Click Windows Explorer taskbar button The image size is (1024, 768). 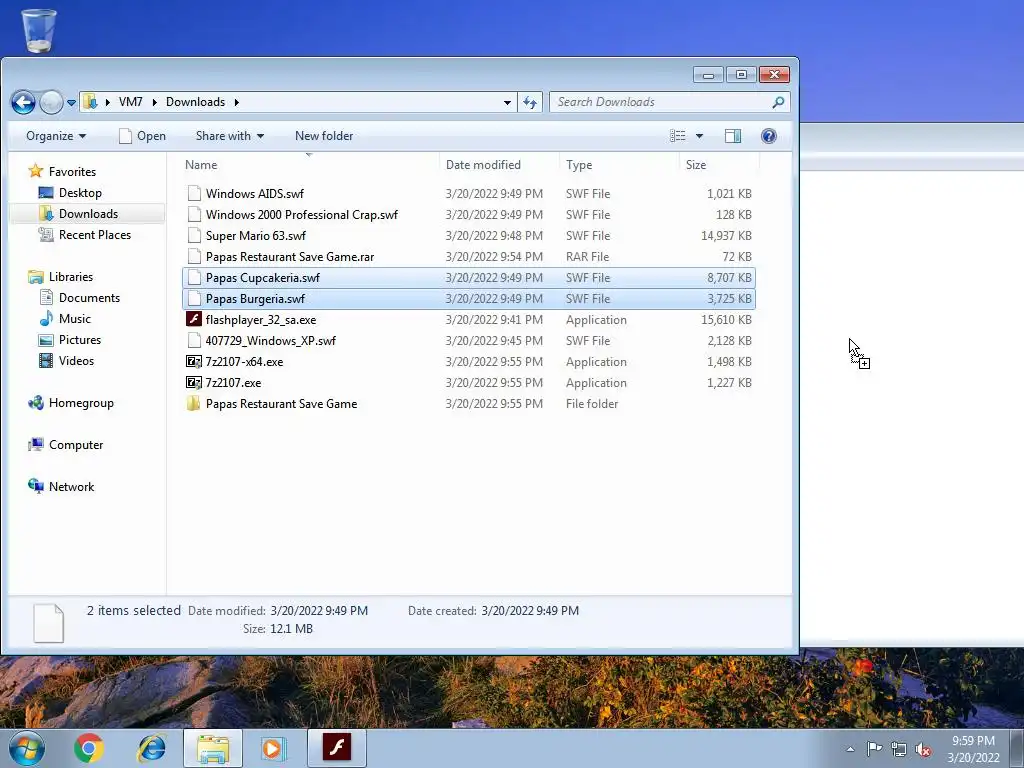[x=213, y=748]
